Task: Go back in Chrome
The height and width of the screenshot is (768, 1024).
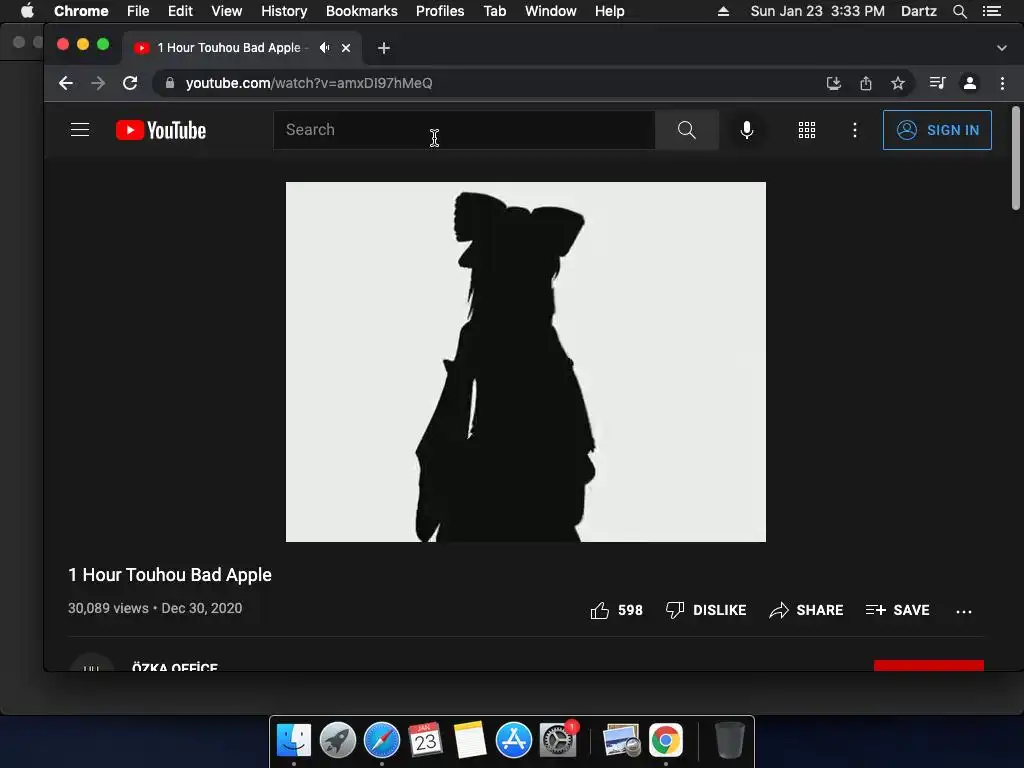Action: [x=66, y=83]
